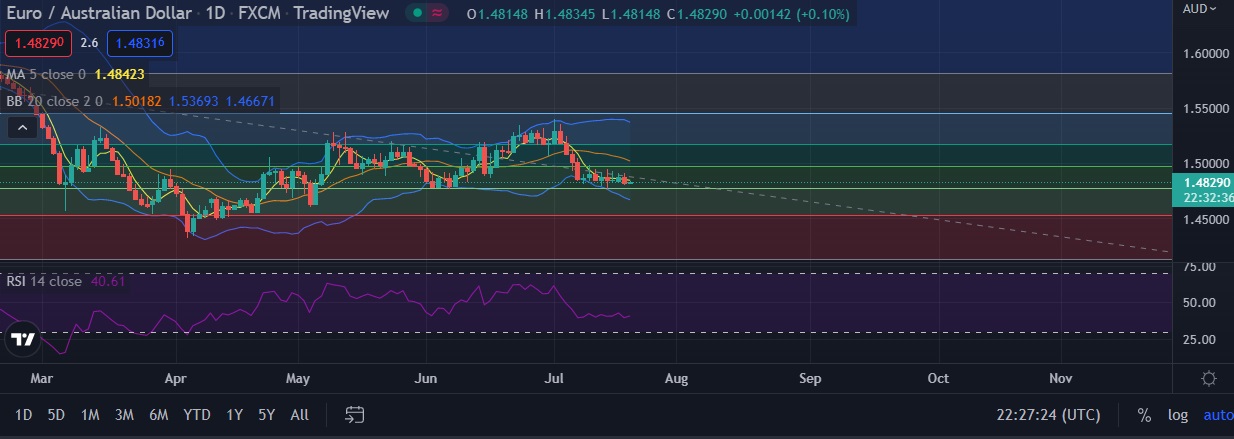1234x439 pixels.
Task: Select the 3M date range
Action: [x=124, y=414]
